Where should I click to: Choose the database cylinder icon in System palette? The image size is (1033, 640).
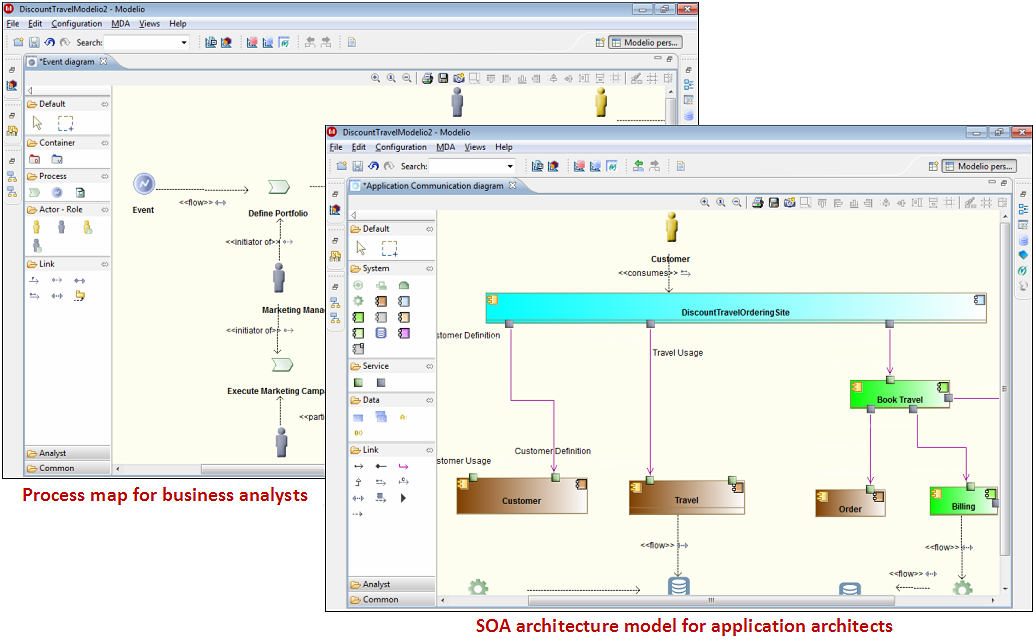[381, 334]
